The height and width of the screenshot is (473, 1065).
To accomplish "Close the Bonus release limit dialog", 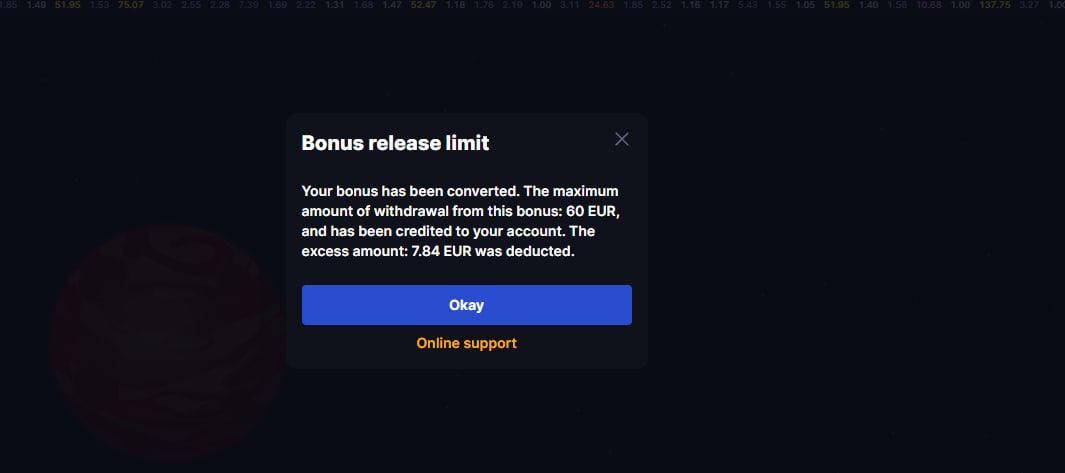I will pyautogui.click(x=621, y=139).
